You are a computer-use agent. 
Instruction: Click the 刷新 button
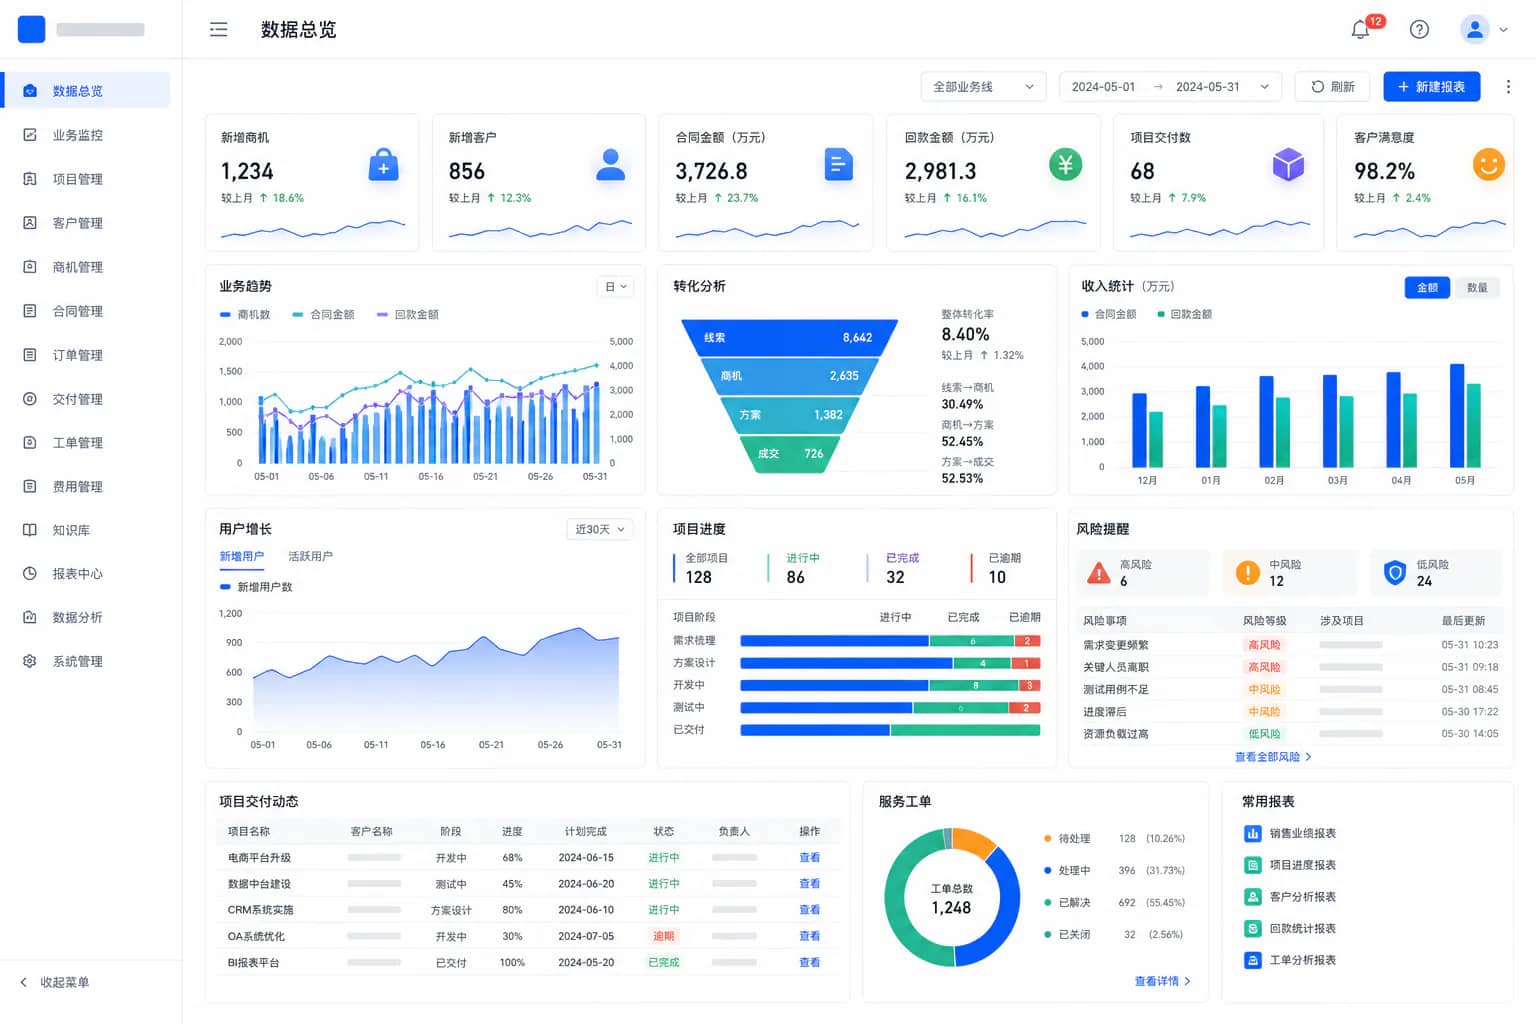[x=1332, y=87]
